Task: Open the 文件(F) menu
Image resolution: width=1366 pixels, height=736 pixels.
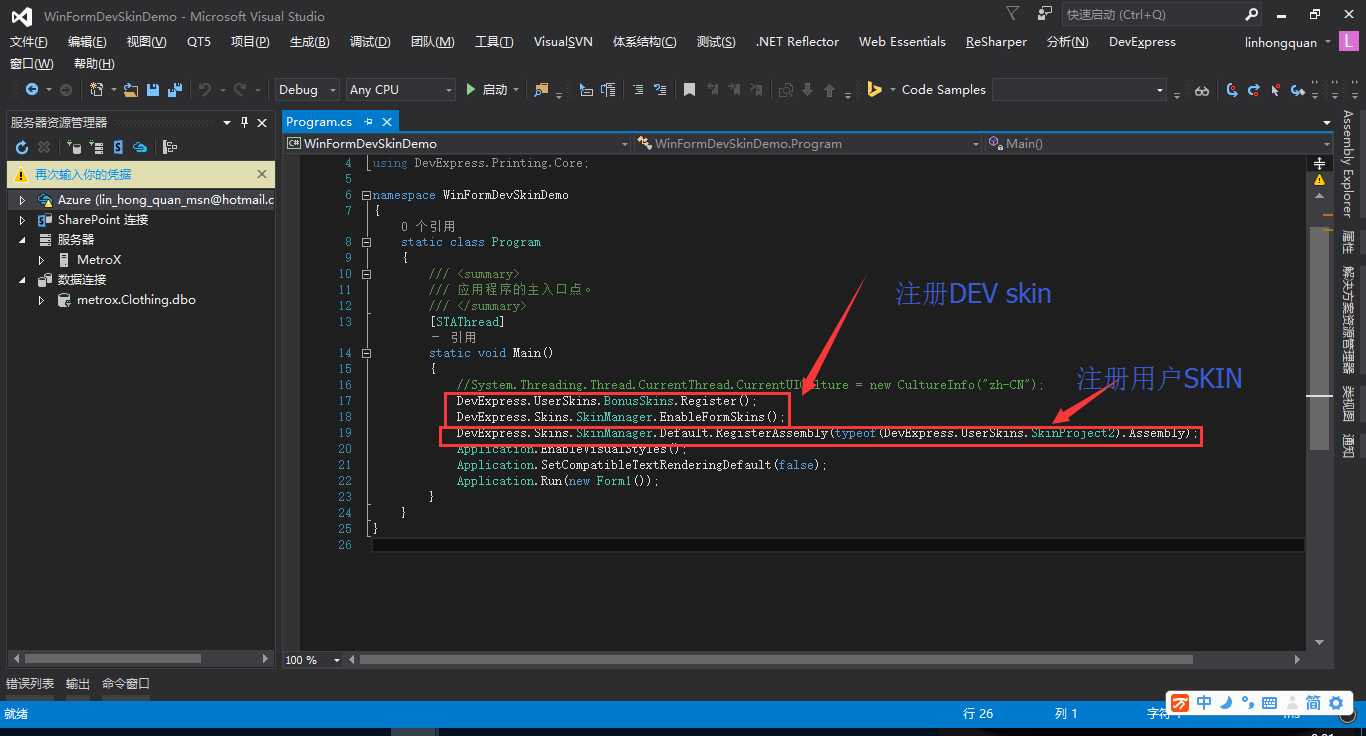Action: tap(28, 42)
